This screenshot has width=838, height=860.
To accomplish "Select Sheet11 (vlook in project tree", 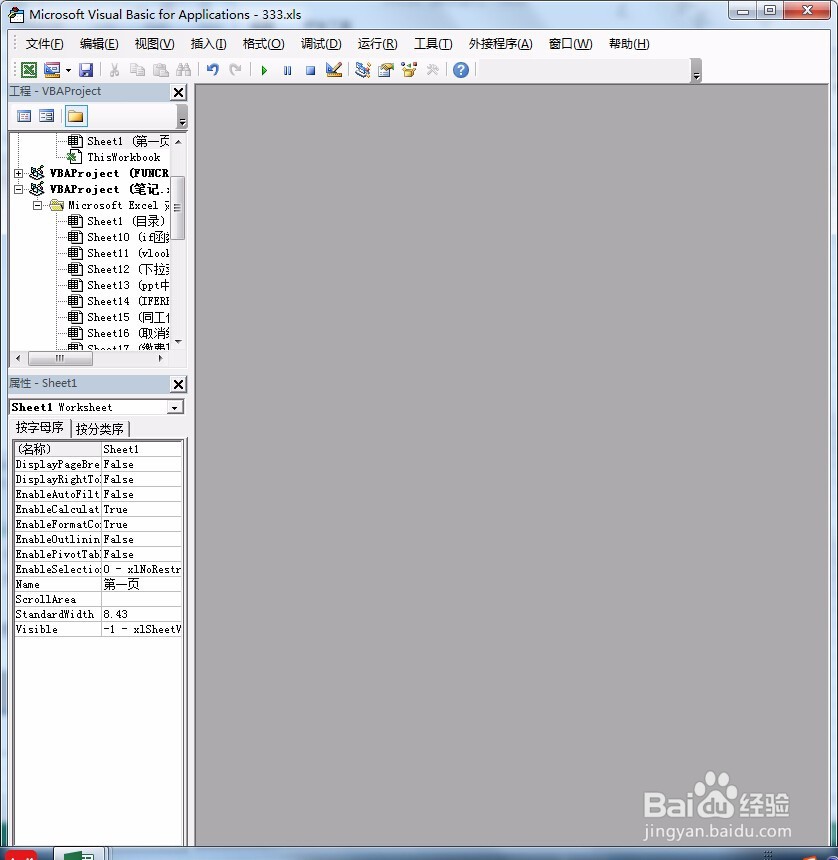I will (x=128, y=253).
